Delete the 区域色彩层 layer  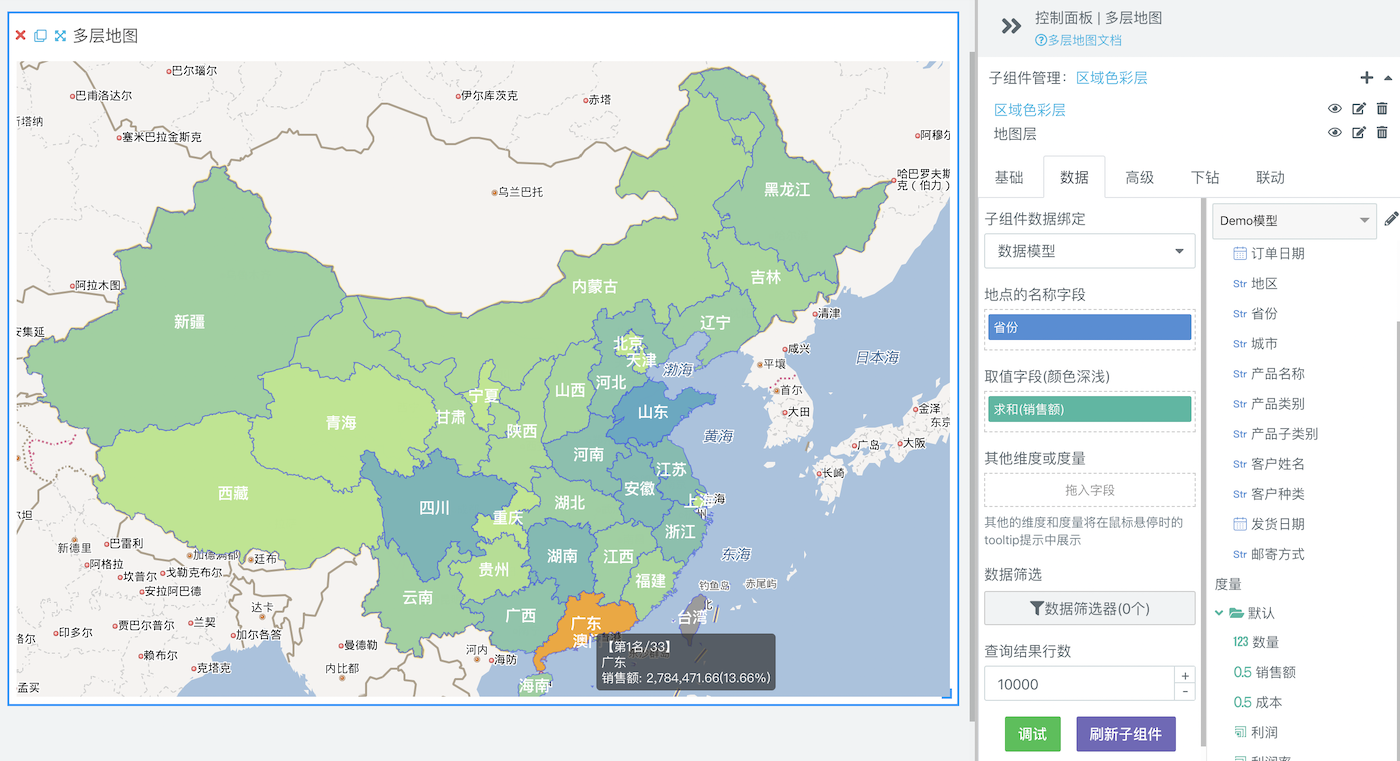point(1382,109)
